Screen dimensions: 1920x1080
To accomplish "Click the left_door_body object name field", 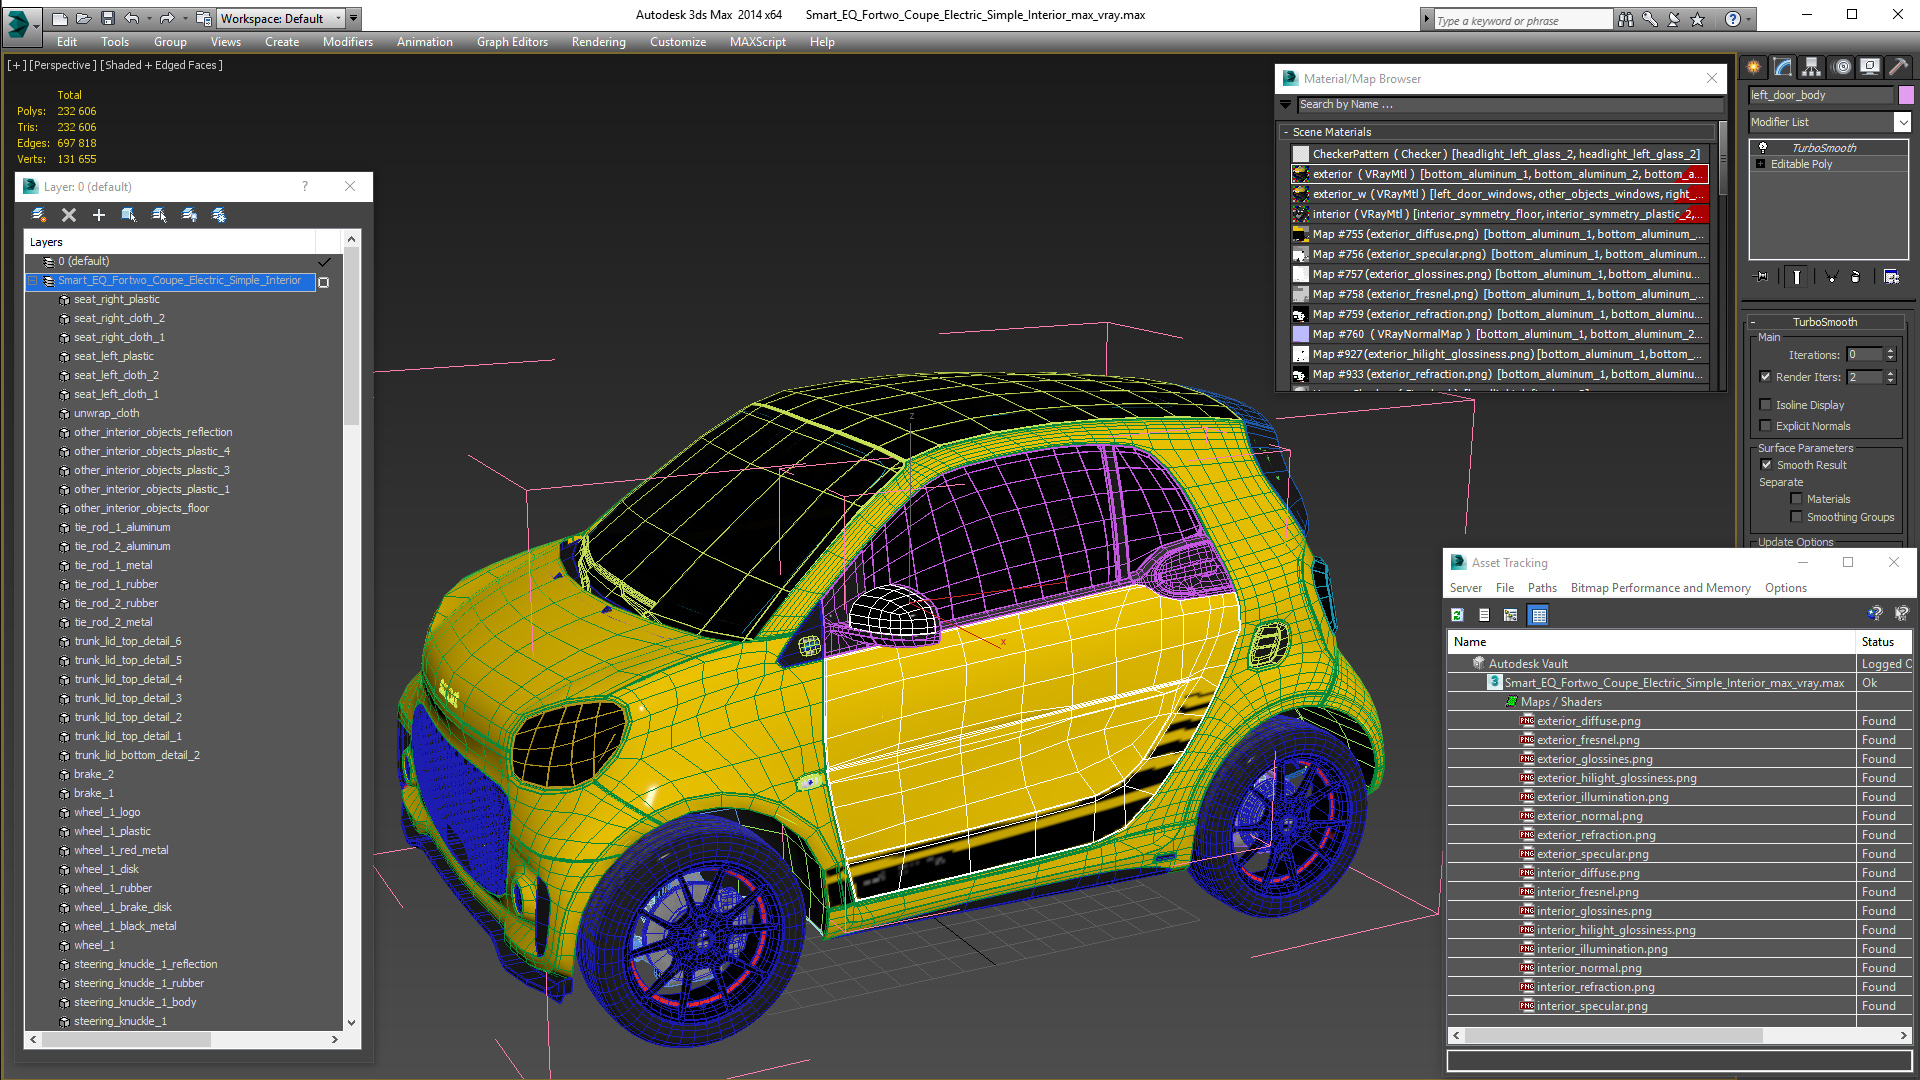I will (1821, 95).
